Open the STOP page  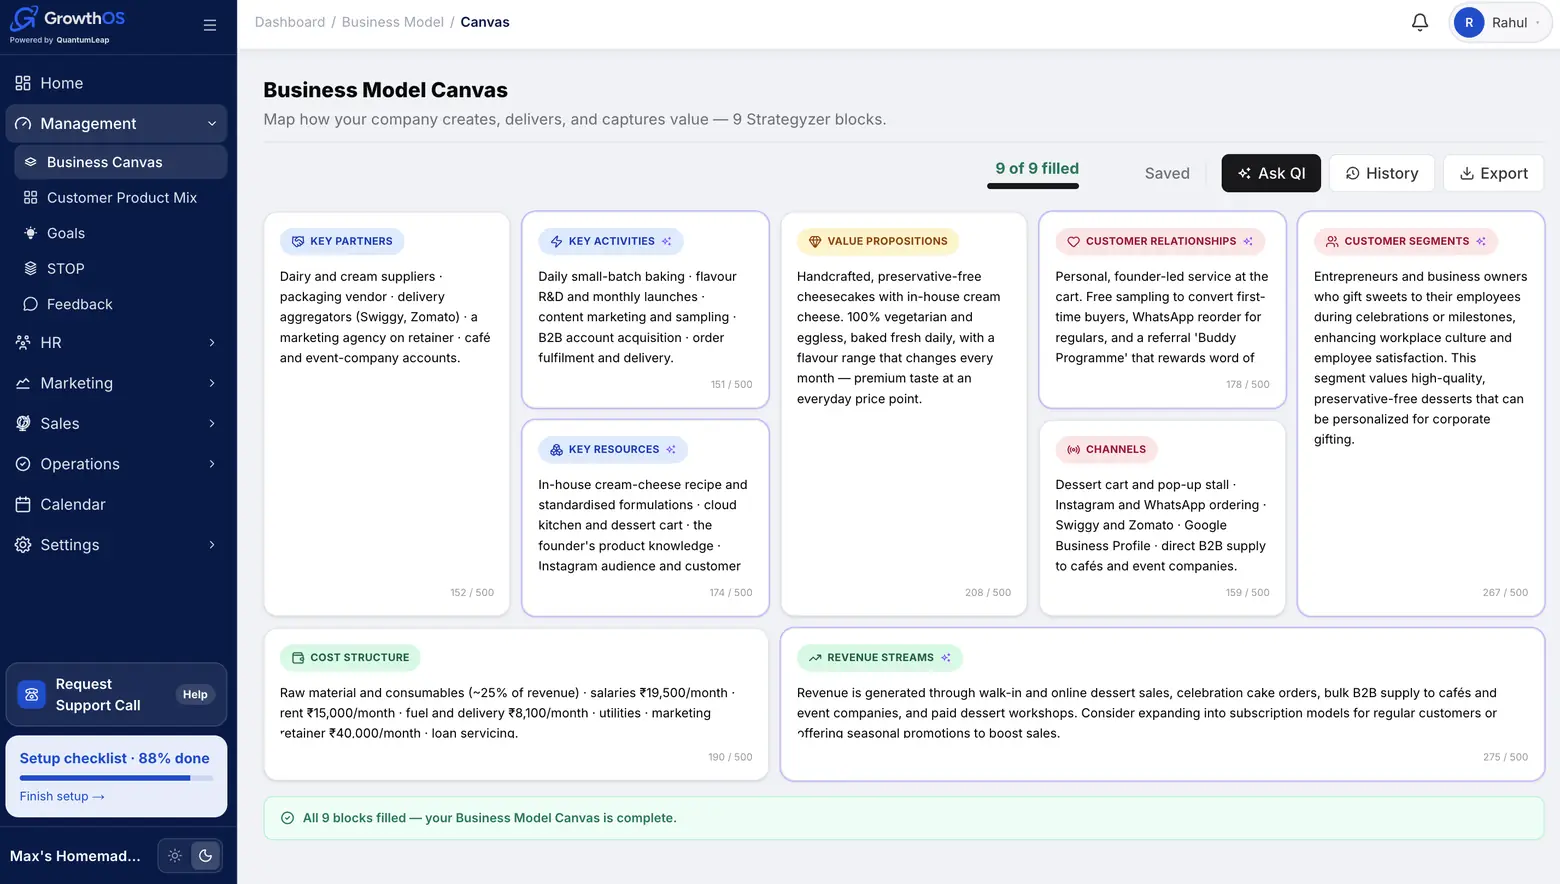coord(120,268)
